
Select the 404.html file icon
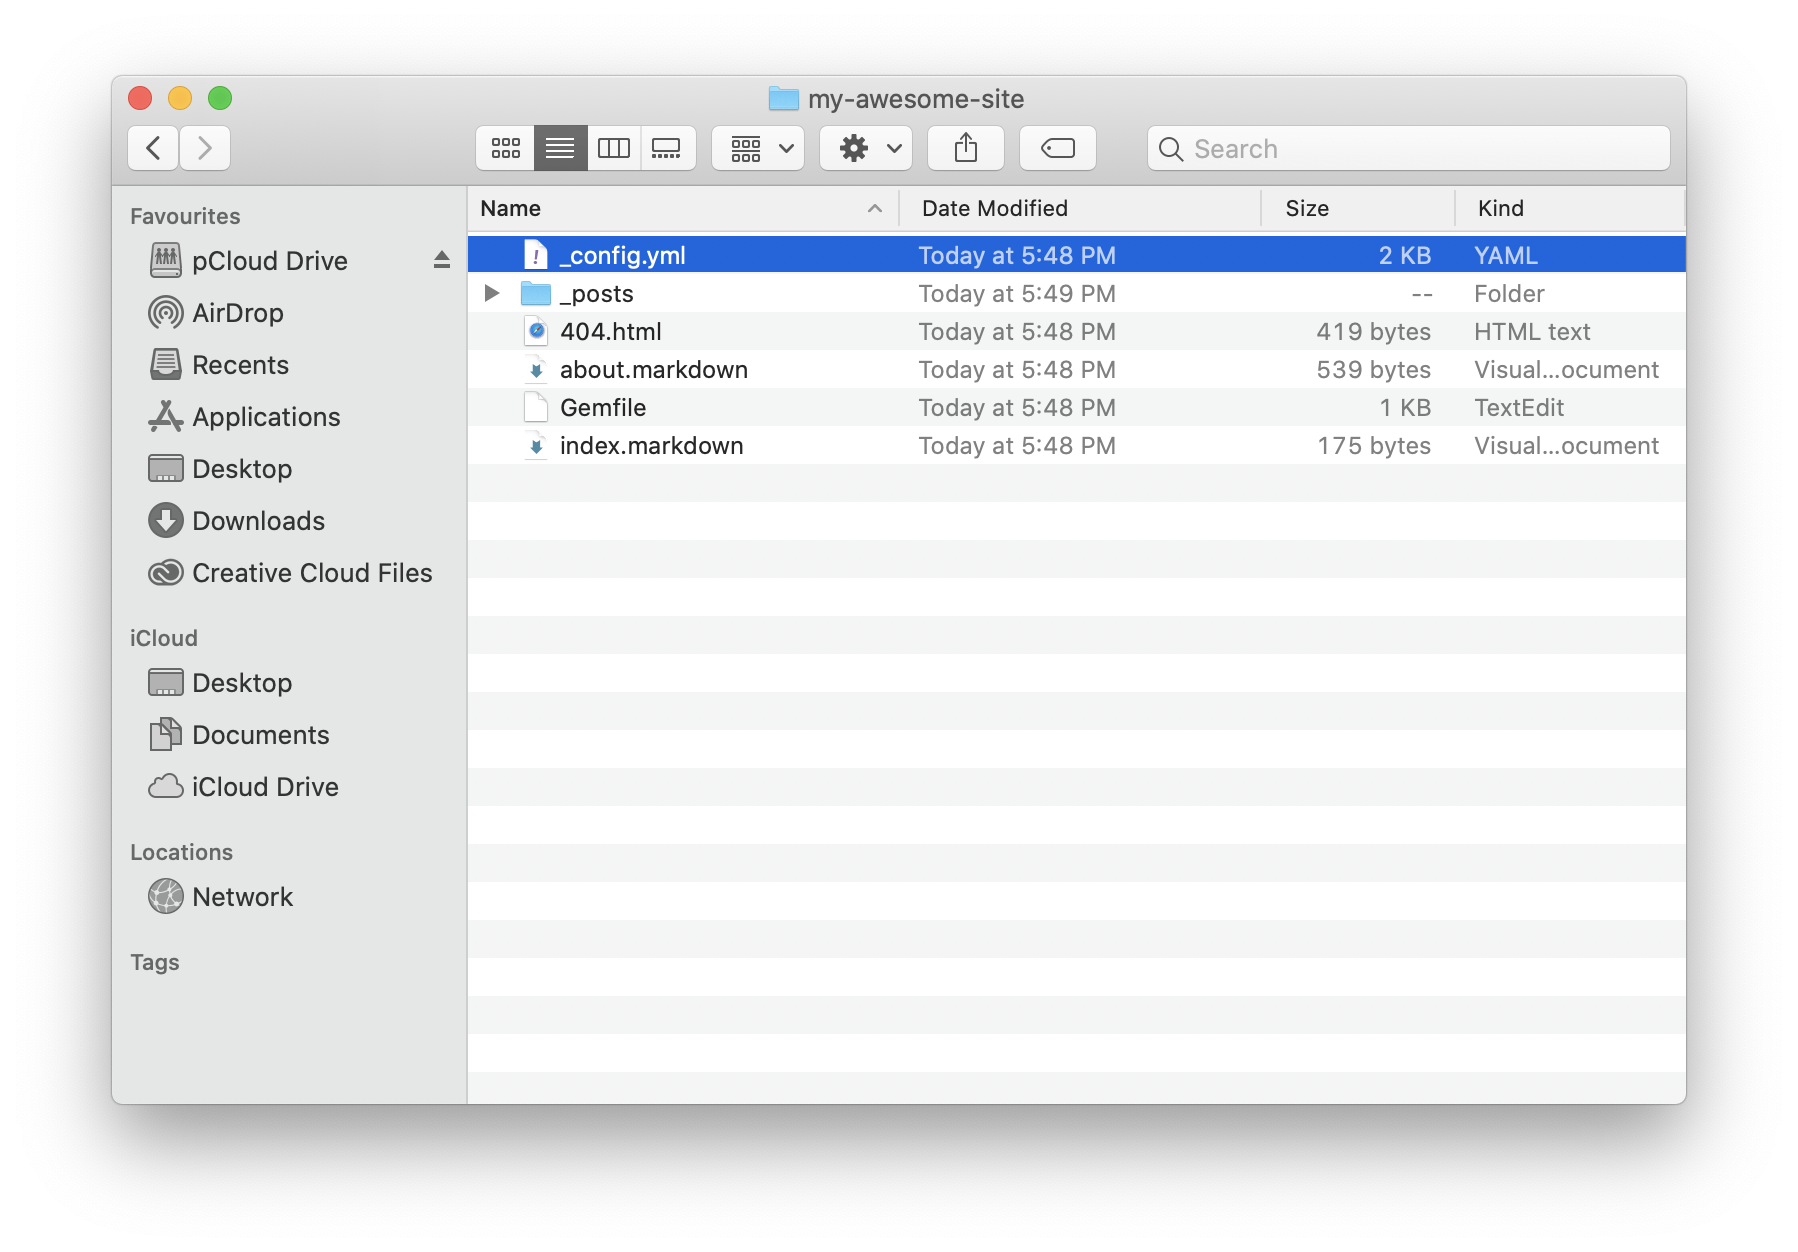pyautogui.click(x=536, y=331)
